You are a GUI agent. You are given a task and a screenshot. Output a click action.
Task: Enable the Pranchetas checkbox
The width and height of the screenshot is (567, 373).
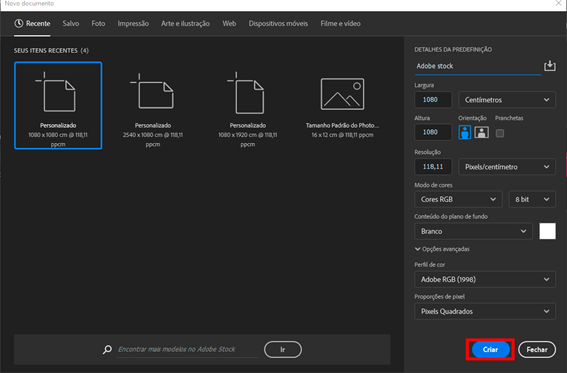coord(500,133)
